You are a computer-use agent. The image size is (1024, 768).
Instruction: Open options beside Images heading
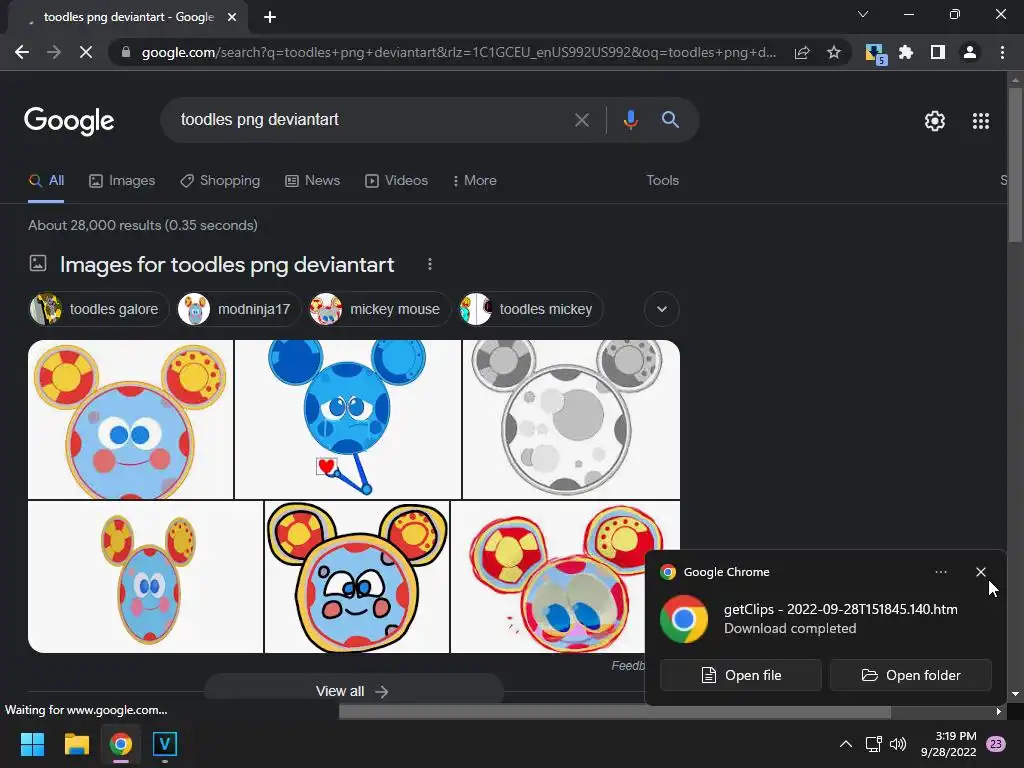[x=429, y=264]
